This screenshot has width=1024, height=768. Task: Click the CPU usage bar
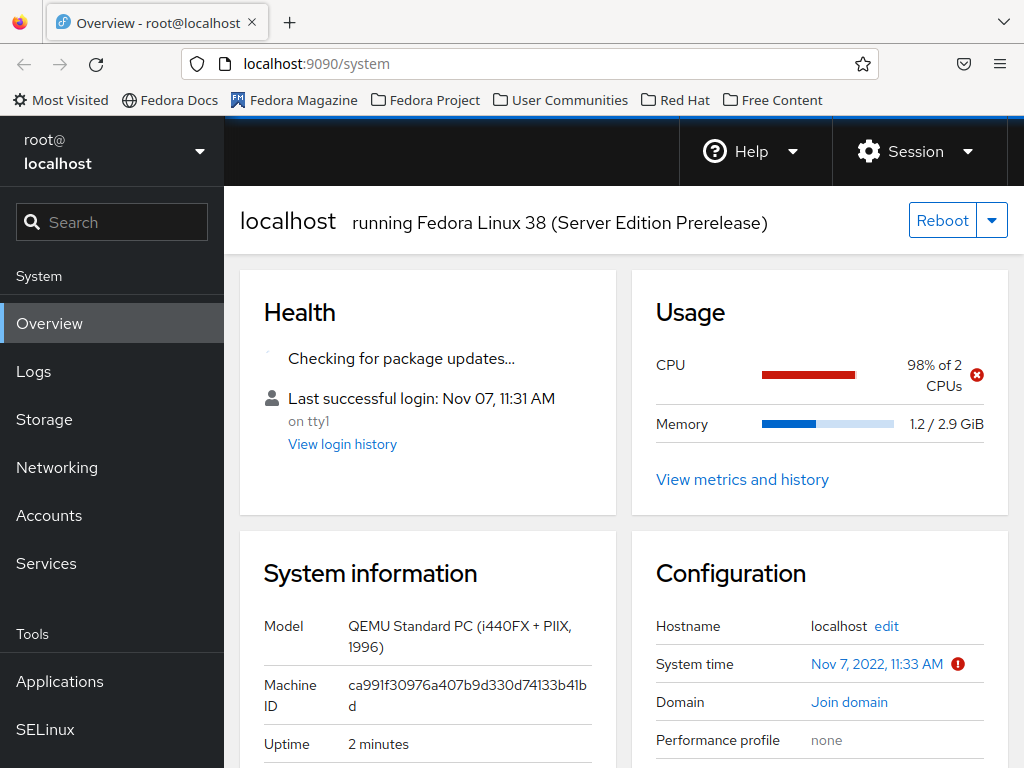(x=809, y=375)
